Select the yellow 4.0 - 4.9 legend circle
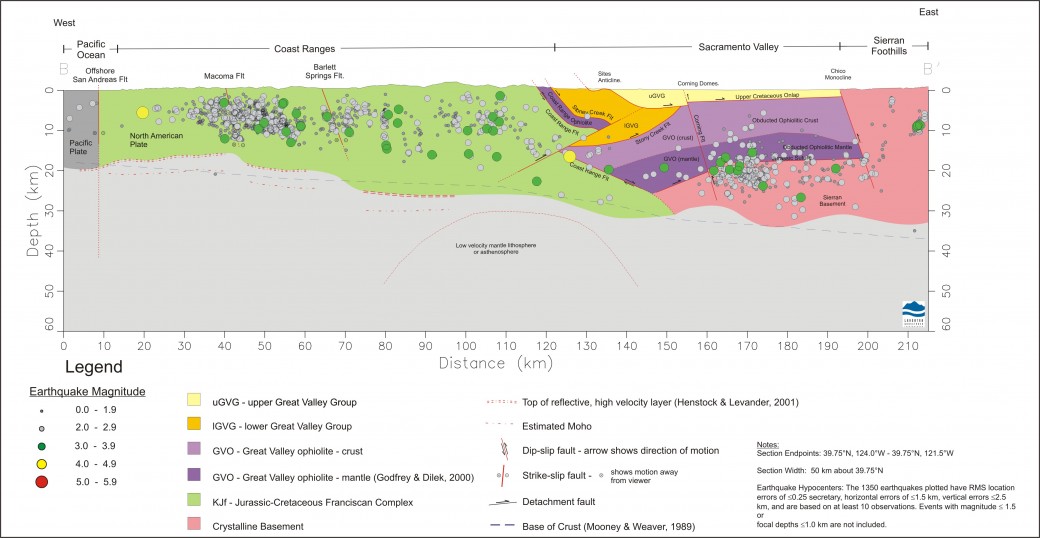 click(41, 464)
